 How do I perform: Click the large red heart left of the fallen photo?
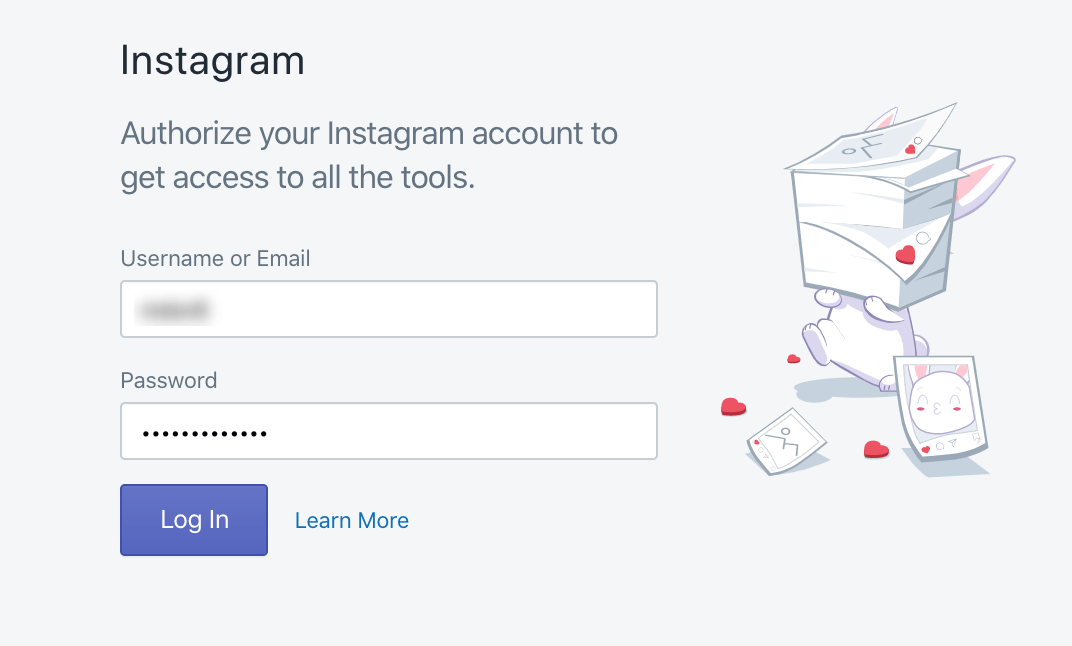tap(733, 406)
